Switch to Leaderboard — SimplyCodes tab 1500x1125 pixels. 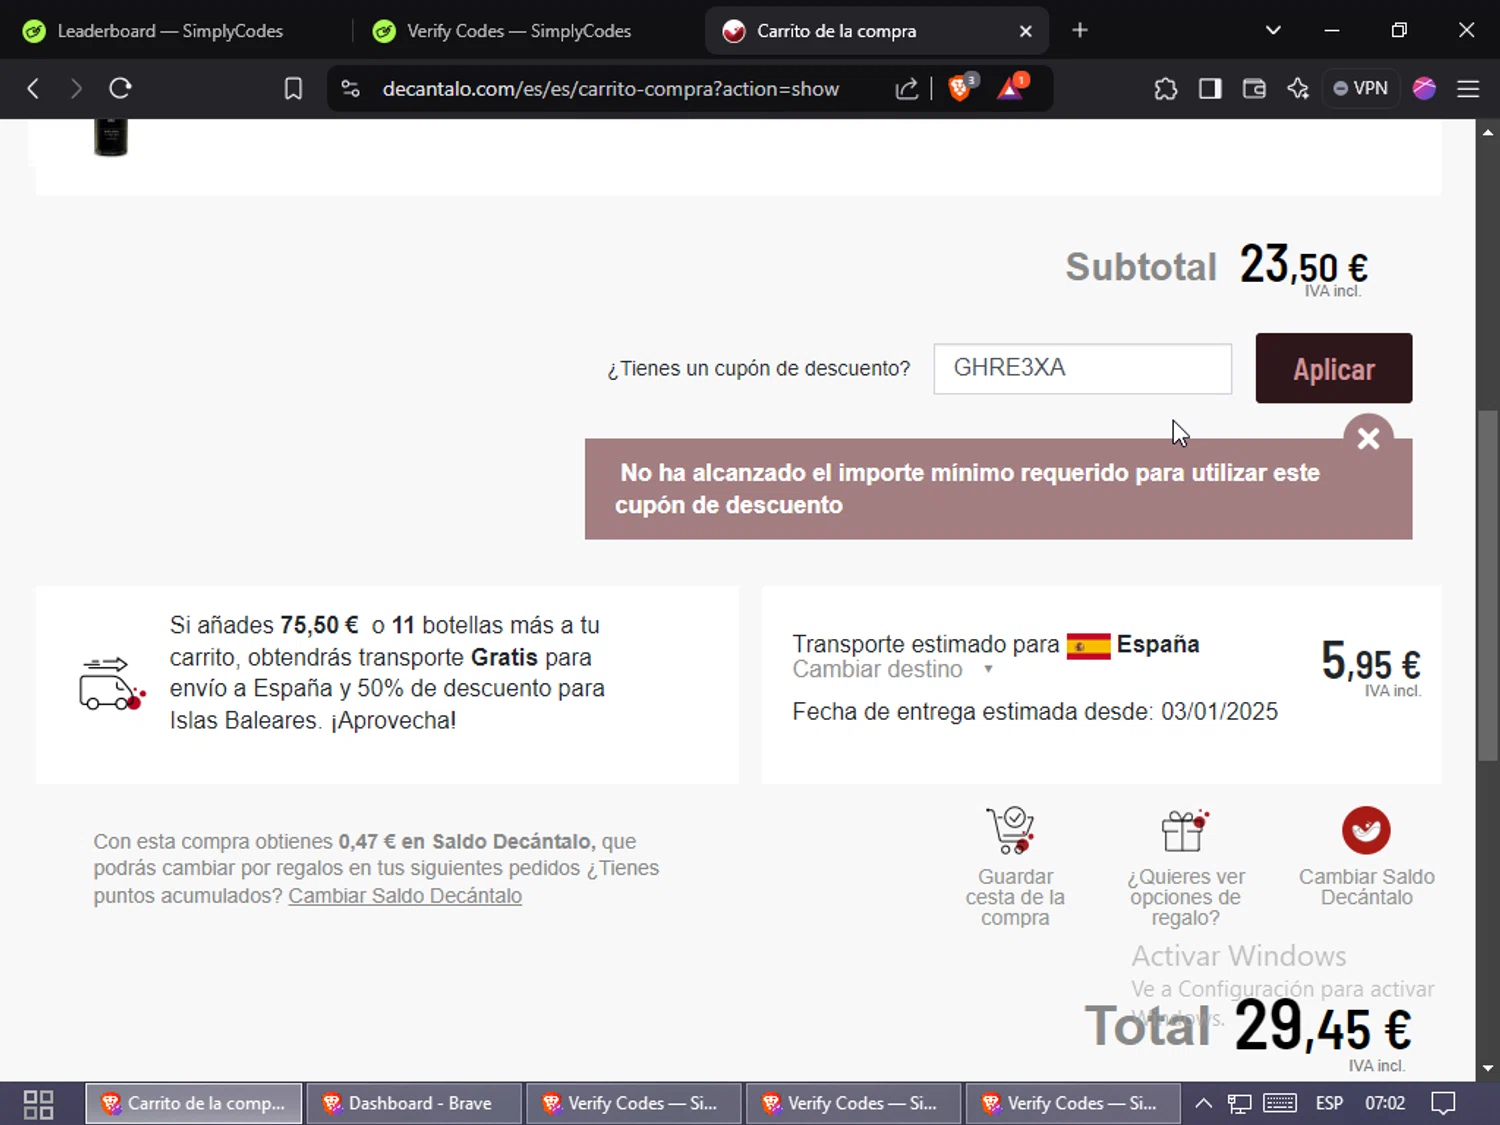170,31
